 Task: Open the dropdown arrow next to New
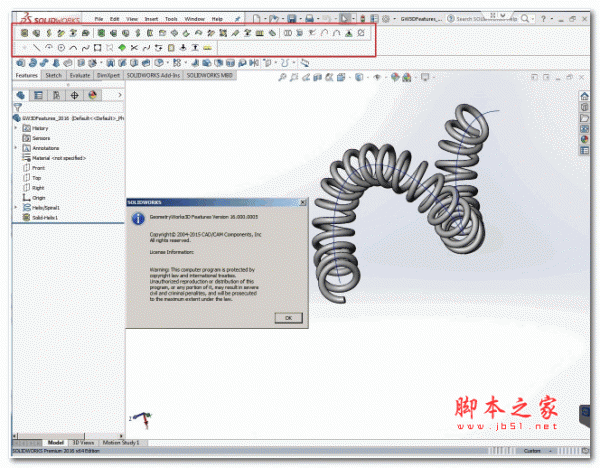pos(265,18)
